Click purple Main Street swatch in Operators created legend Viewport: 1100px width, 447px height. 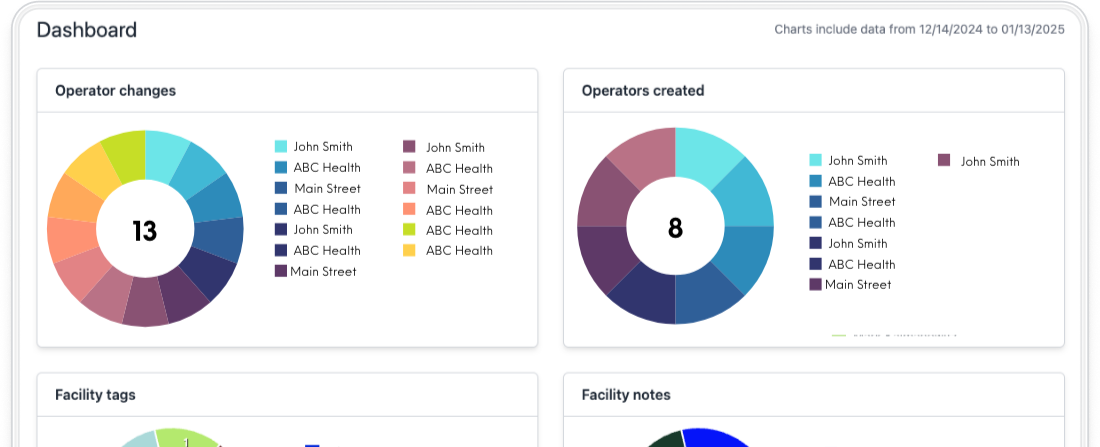point(815,285)
